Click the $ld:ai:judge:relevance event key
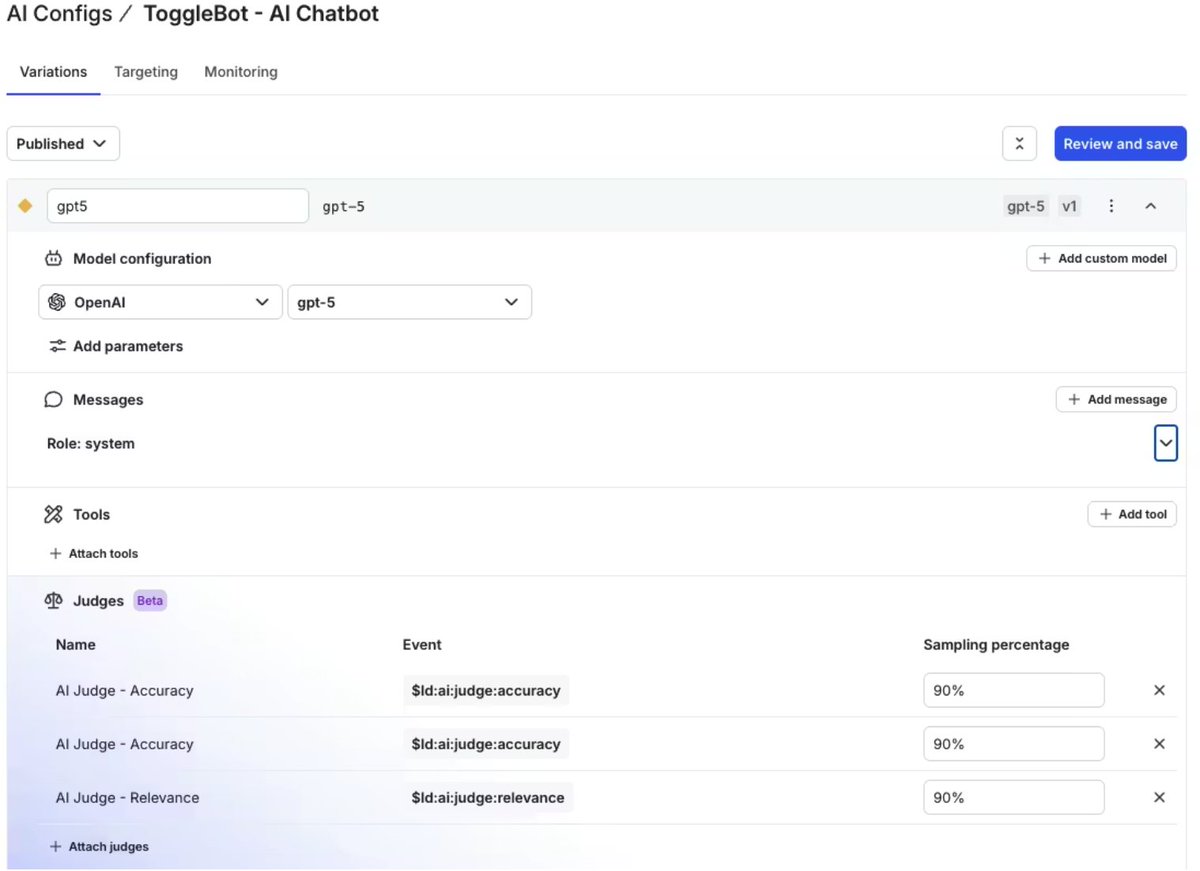Image resolution: width=1200 pixels, height=871 pixels. coord(488,798)
